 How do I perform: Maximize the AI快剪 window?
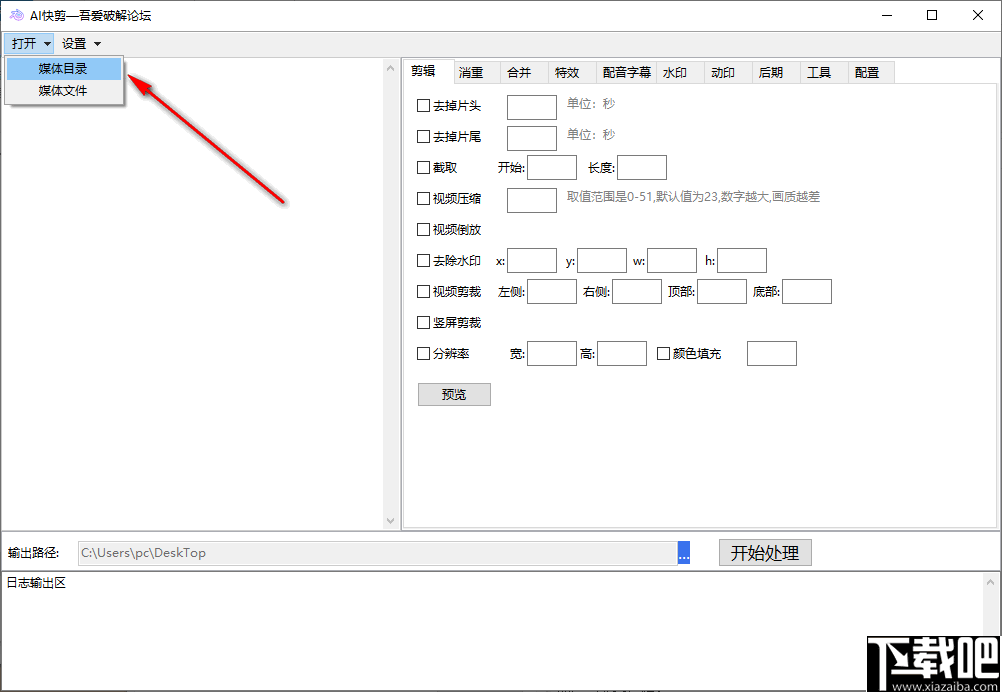click(x=932, y=15)
